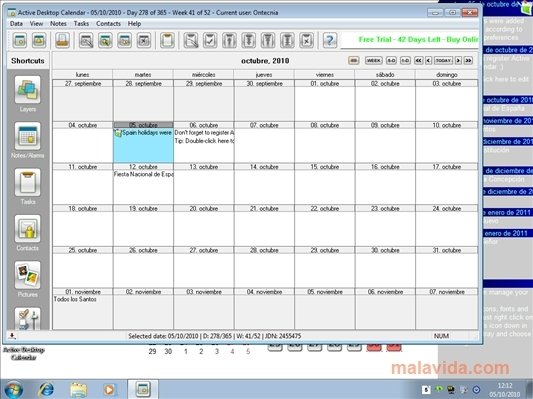Open the Pictures shortcut icon

point(28,275)
